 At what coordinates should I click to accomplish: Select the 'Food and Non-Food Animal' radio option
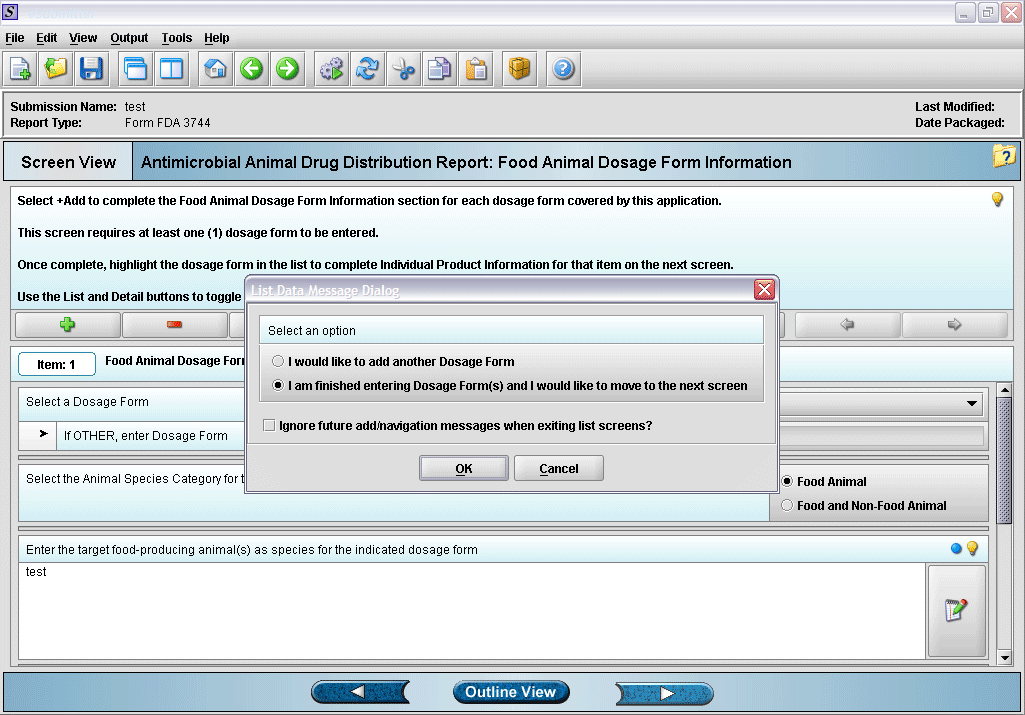click(x=786, y=506)
